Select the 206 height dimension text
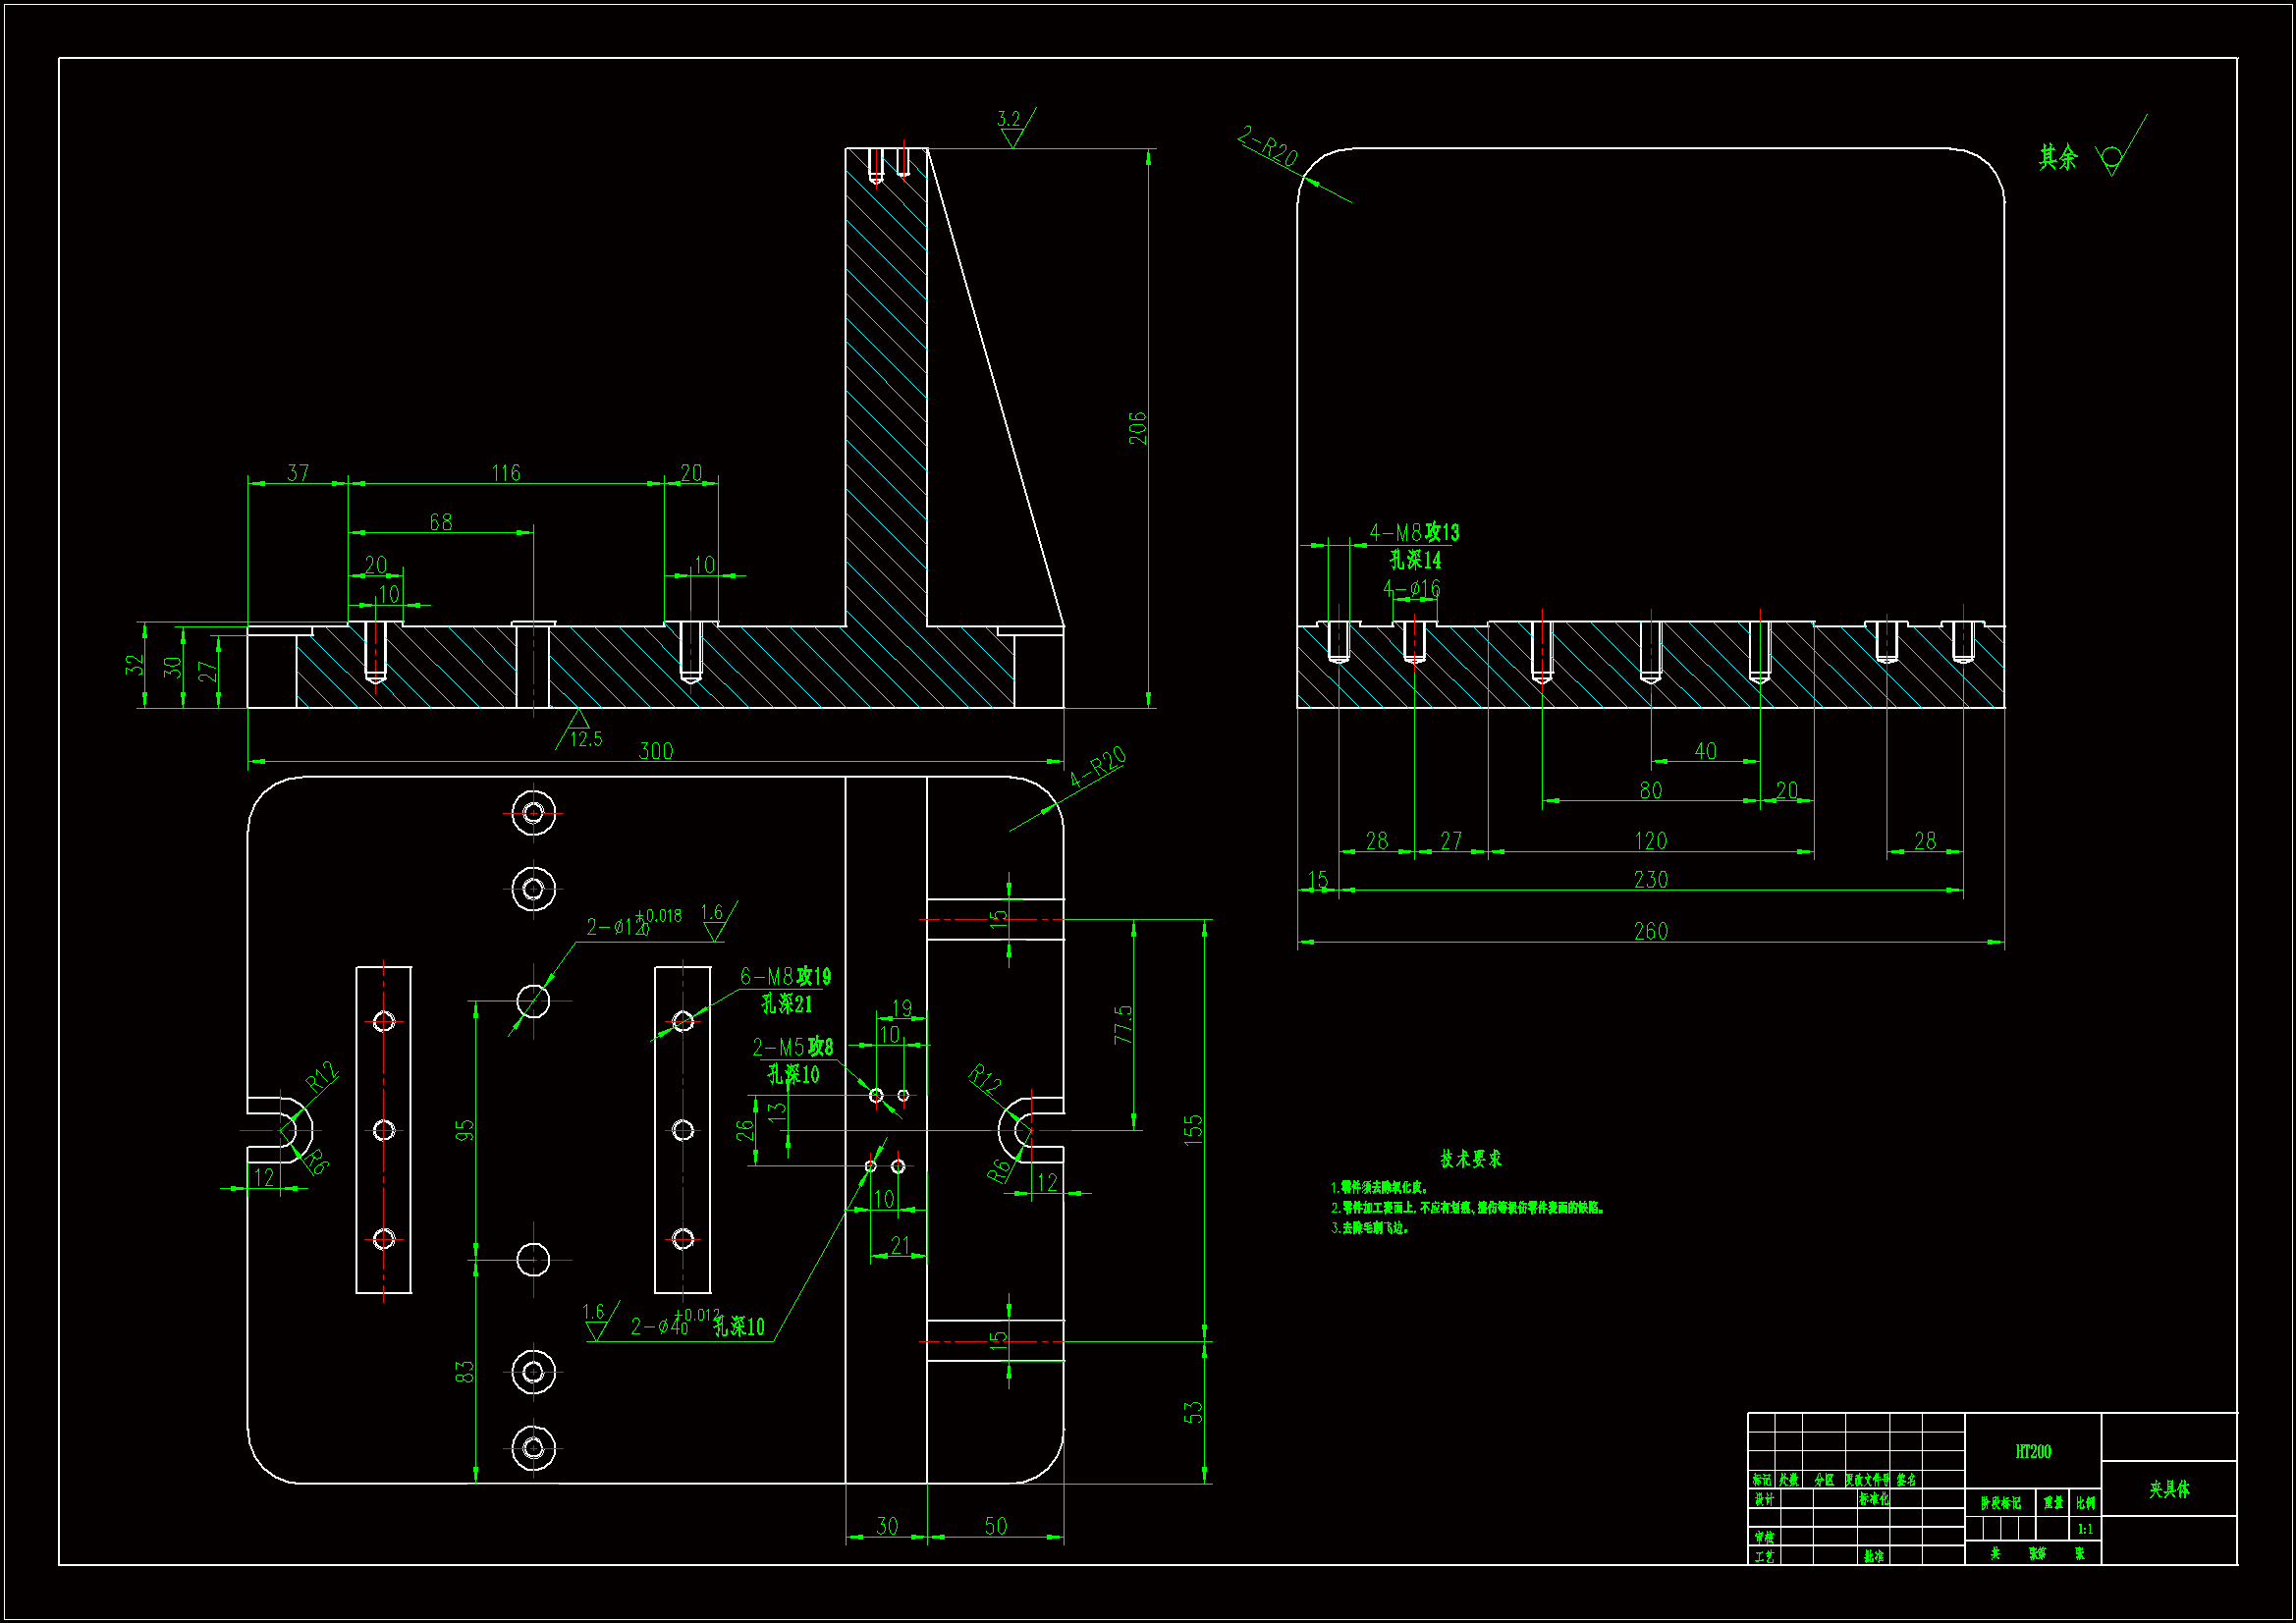This screenshot has height=1623, width=2296. point(1138,428)
